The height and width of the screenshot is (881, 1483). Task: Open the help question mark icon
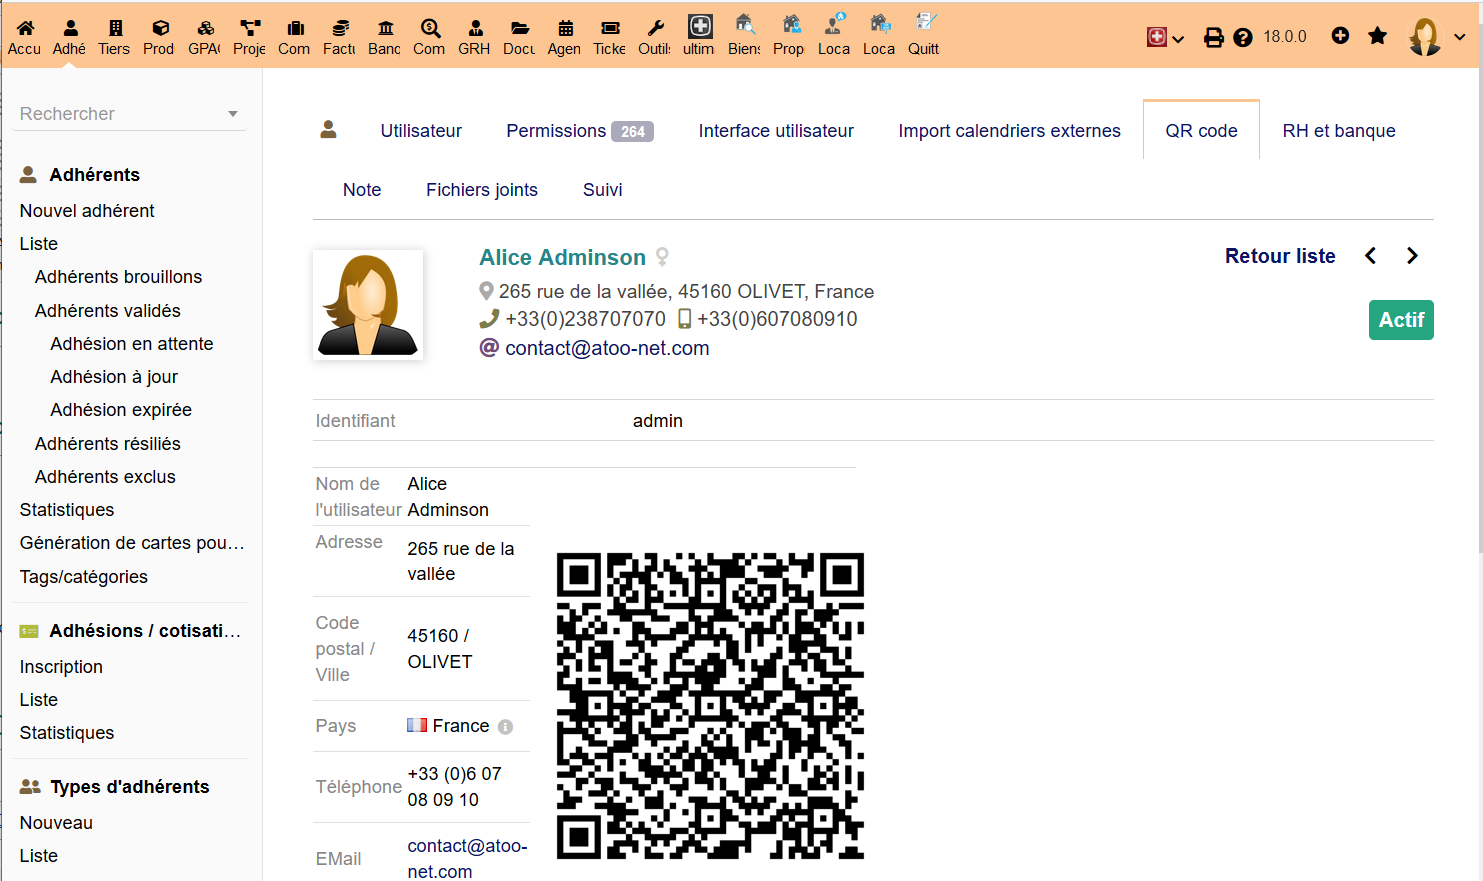[x=1243, y=38]
